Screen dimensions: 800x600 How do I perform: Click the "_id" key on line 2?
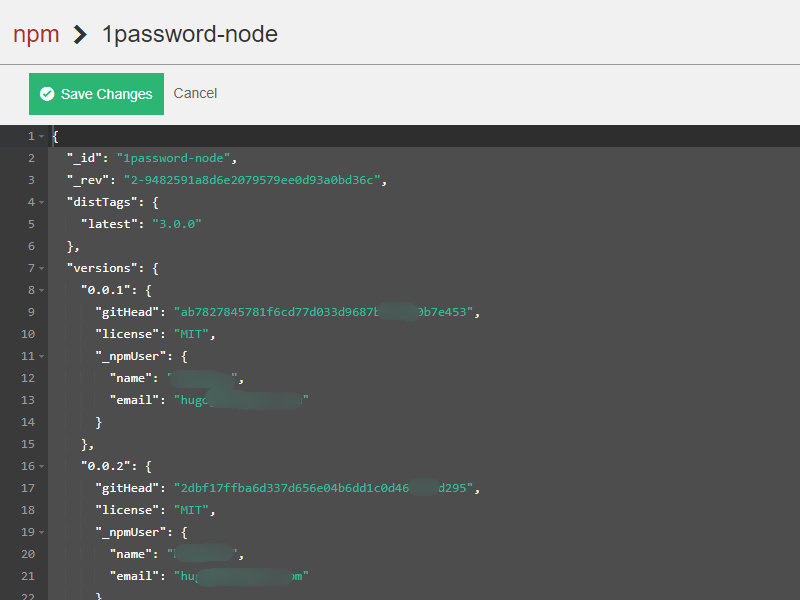pyautogui.click(x=84, y=158)
